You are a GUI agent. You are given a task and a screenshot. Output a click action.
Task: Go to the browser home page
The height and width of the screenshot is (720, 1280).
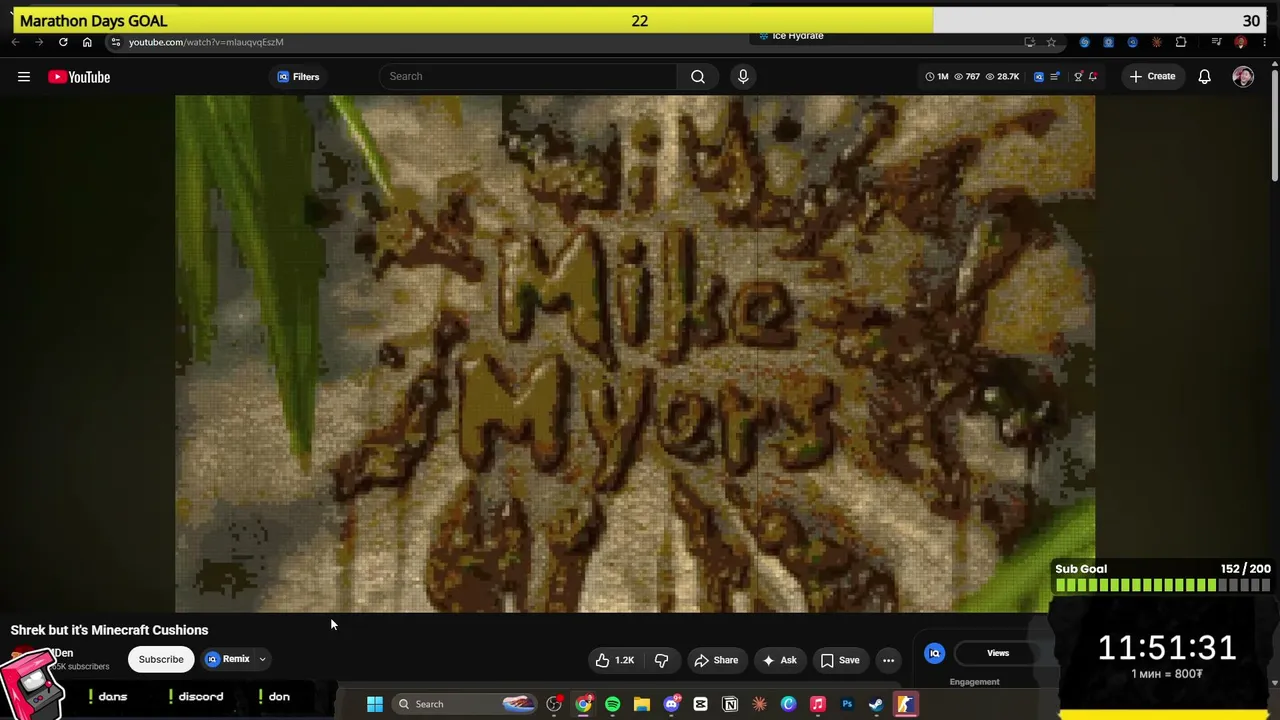point(87,42)
